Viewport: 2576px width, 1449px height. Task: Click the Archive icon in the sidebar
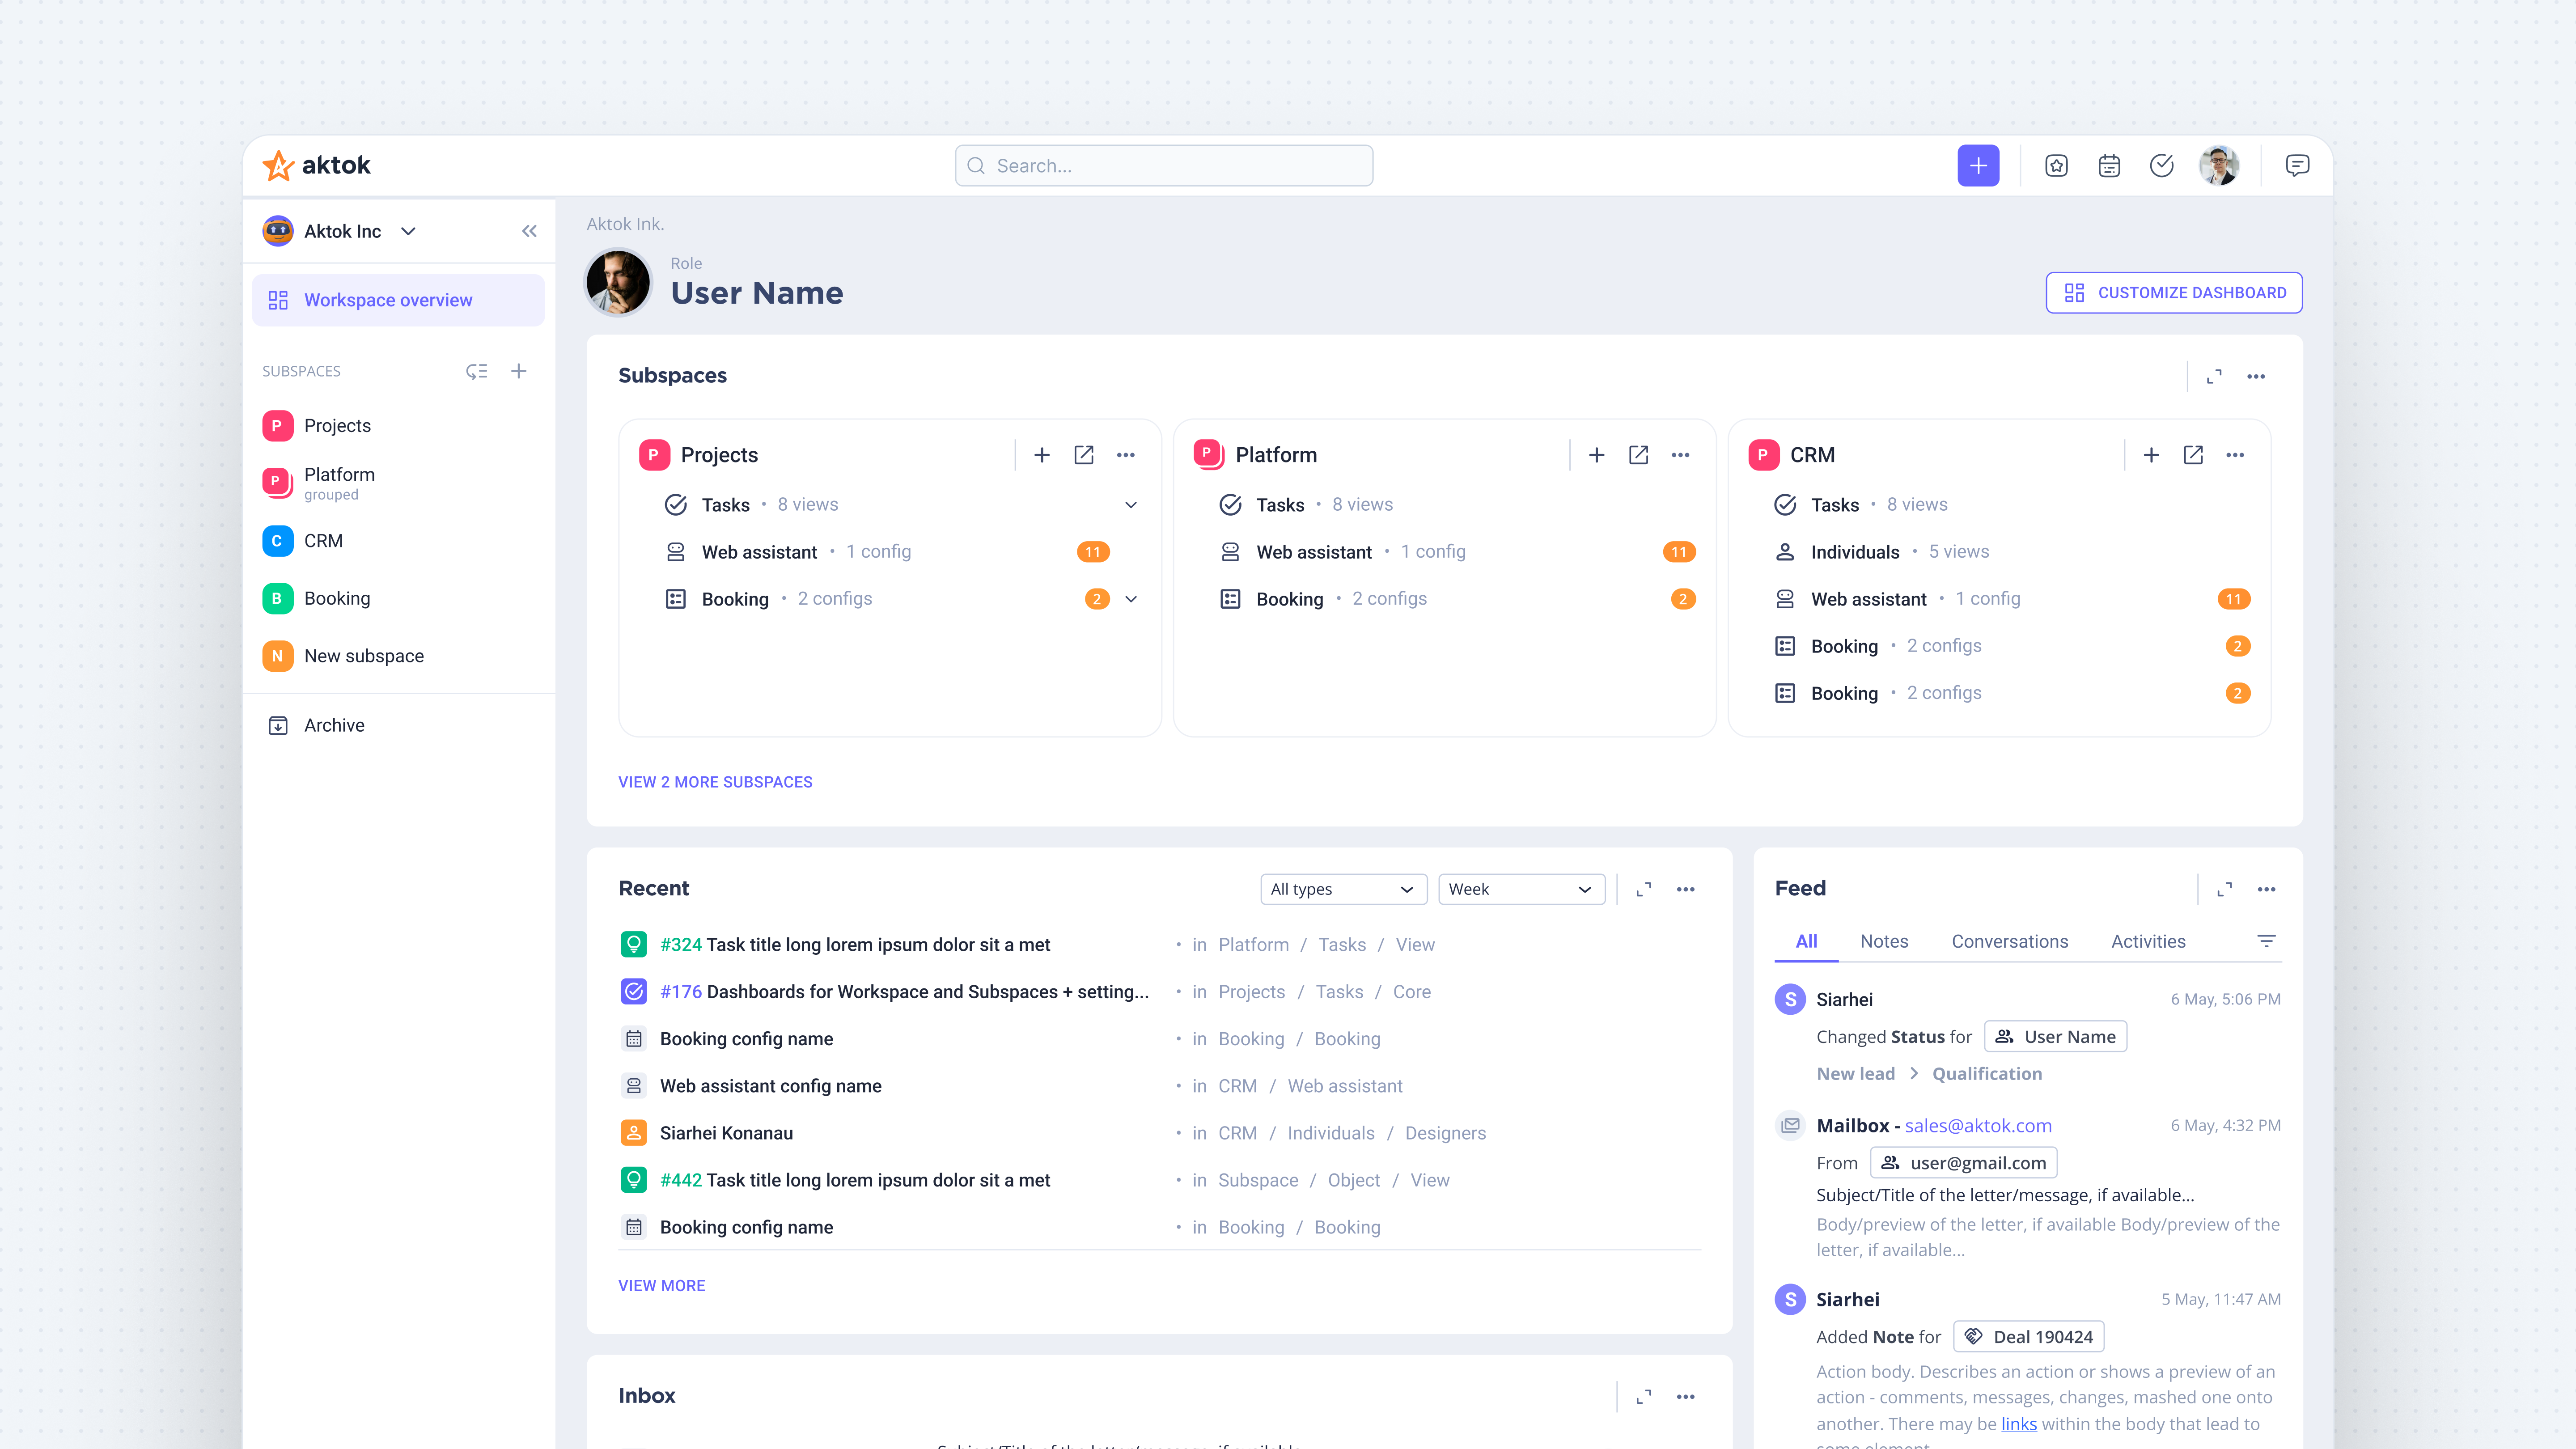278,725
